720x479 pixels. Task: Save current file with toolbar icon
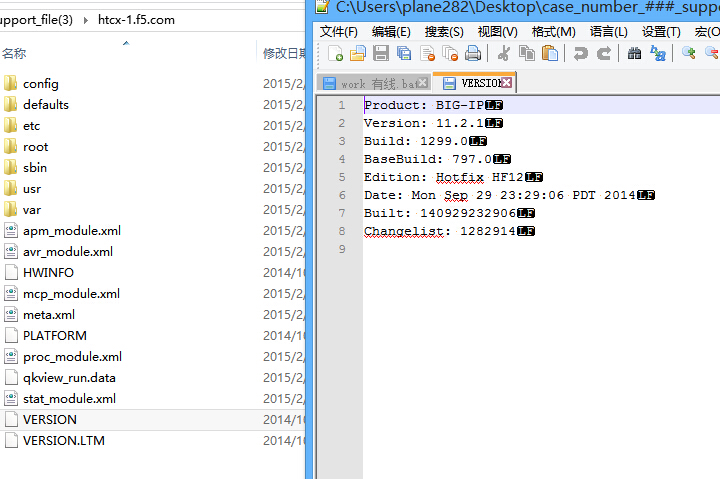click(381, 54)
